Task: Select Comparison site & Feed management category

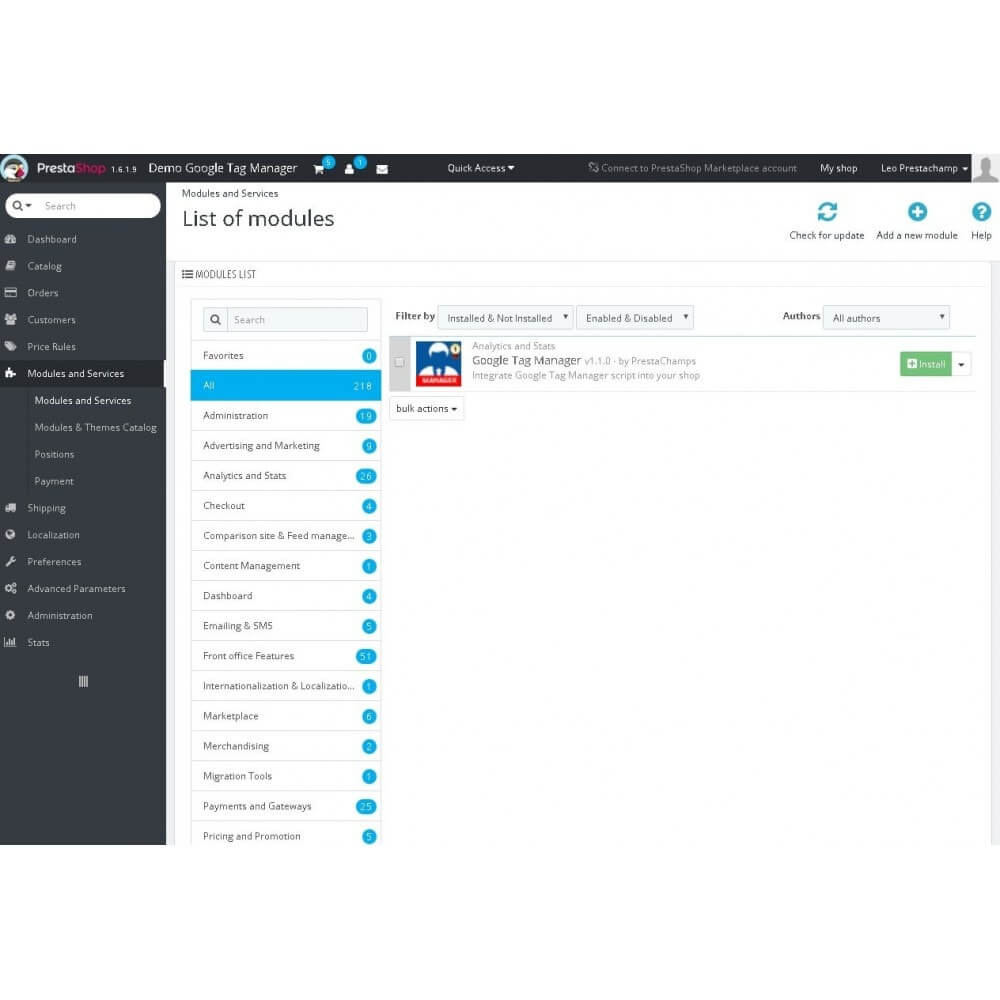Action: pyautogui.click(x=286, y=536)
